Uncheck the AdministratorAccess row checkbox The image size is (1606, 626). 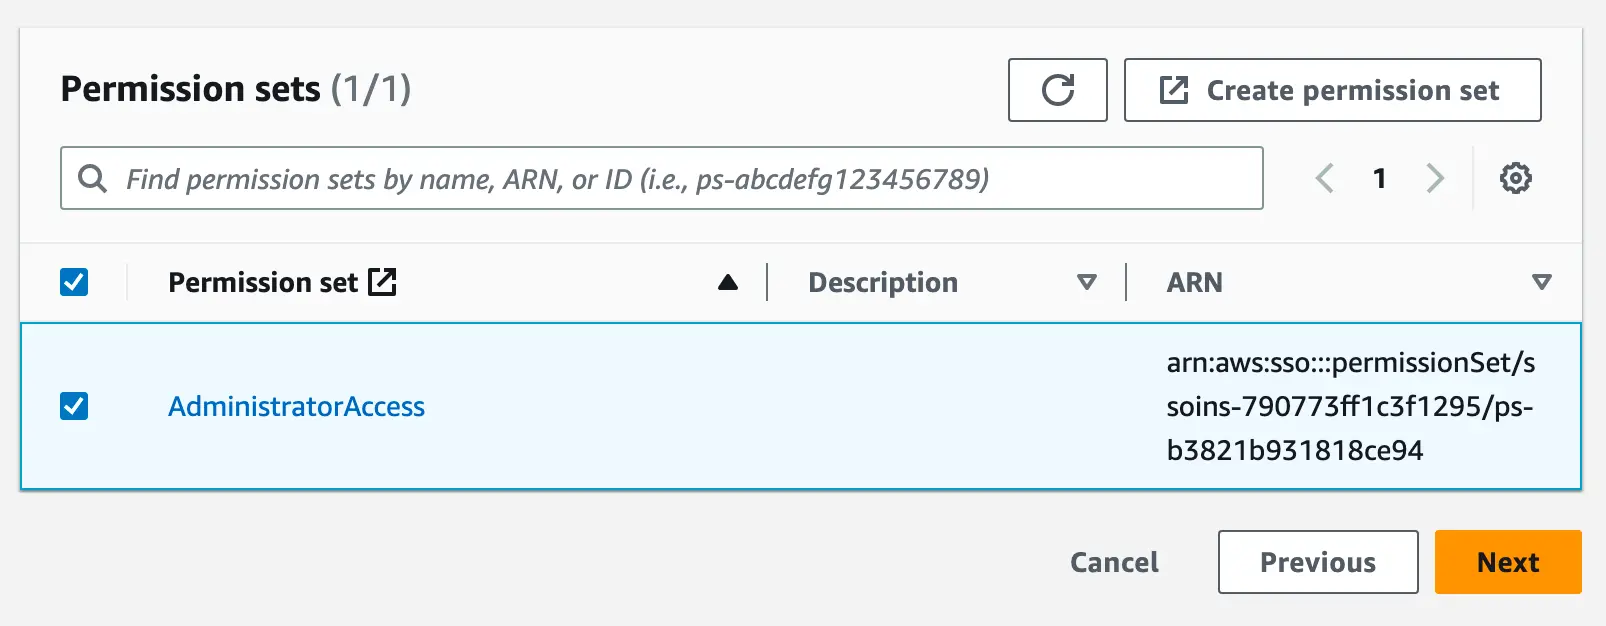[x=74, y=406]
